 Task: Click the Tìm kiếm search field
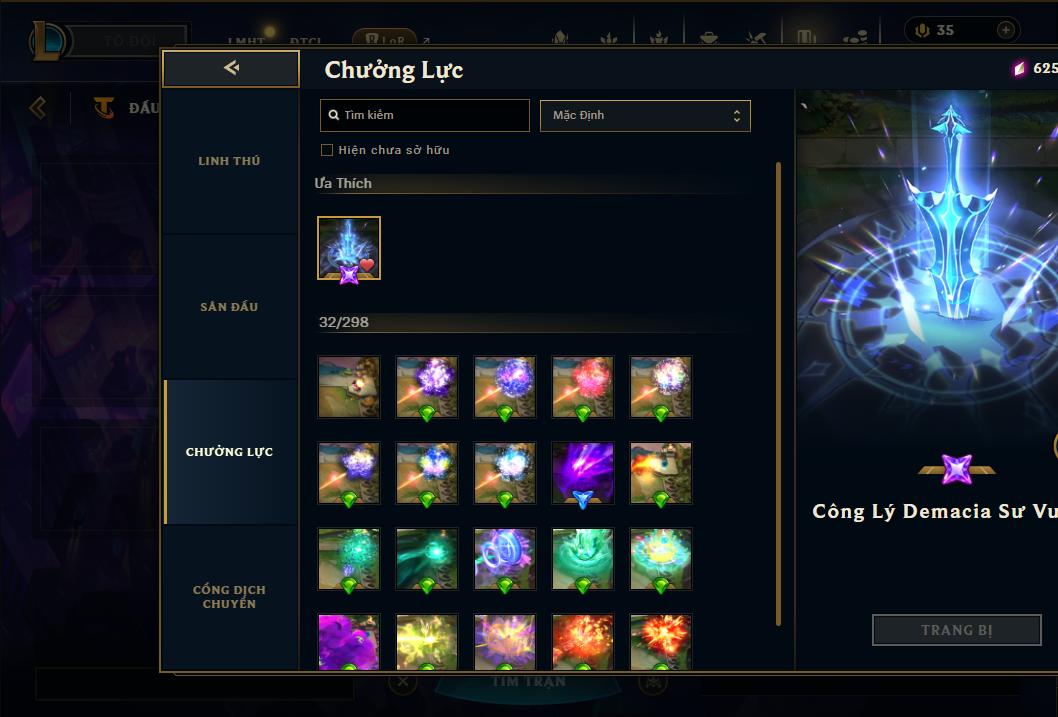[424, 115]
